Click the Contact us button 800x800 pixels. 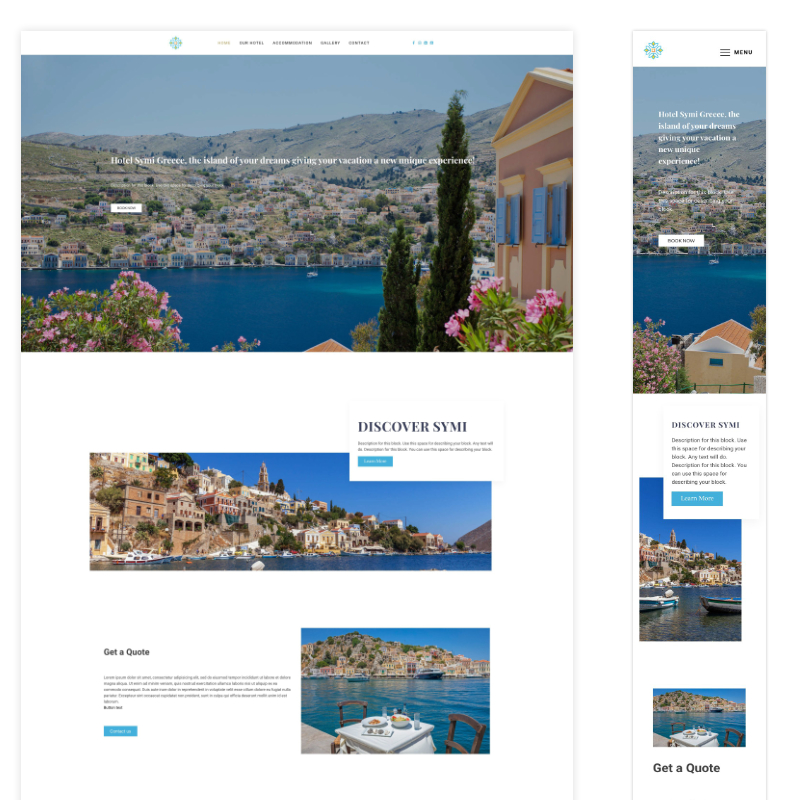coord(120,731)
